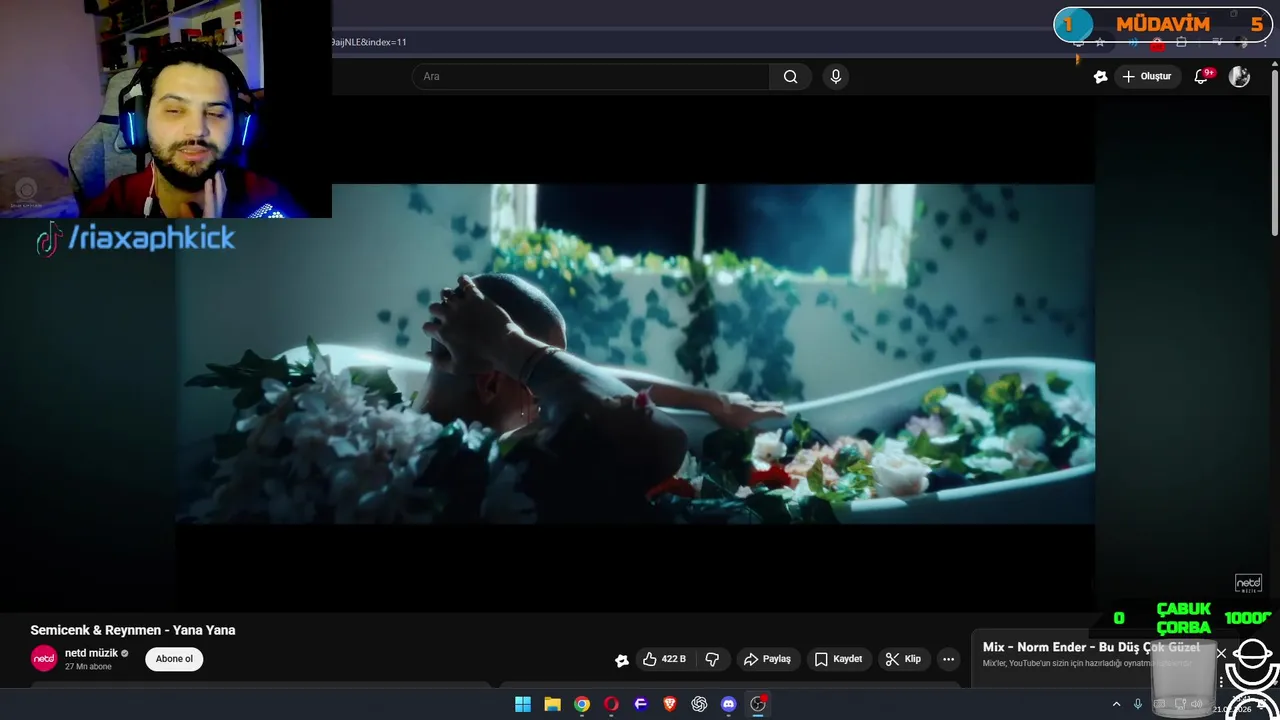Viewport: 1280px width, 720px height.
Task: Click the sparkle ask icon left of likes
Action: click(x=622, y=659)
